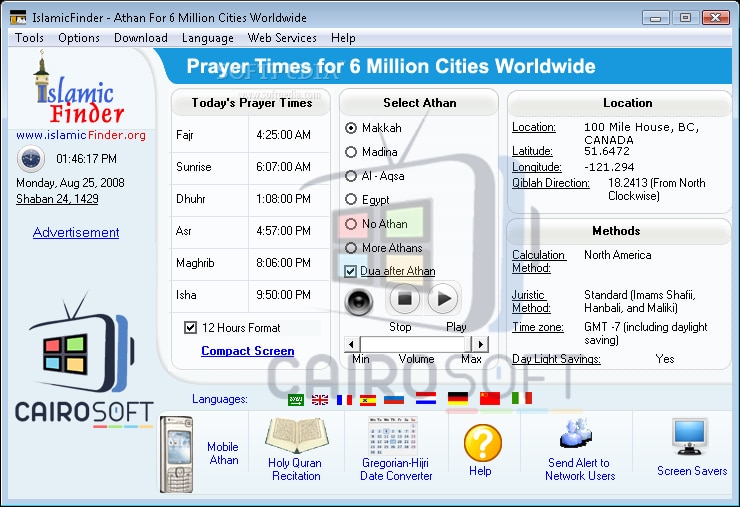
Task: Open Mobile Athan link
Action: point(223,453)
